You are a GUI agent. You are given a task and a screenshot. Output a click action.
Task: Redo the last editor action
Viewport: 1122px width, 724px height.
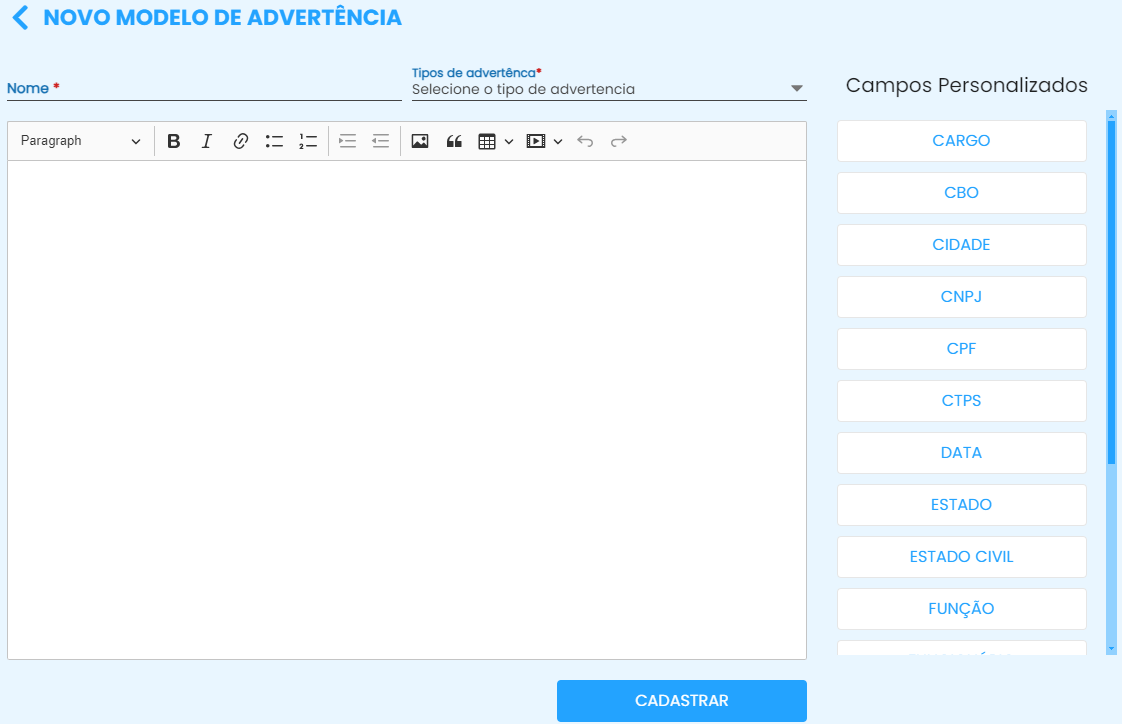tap(619, 141)
